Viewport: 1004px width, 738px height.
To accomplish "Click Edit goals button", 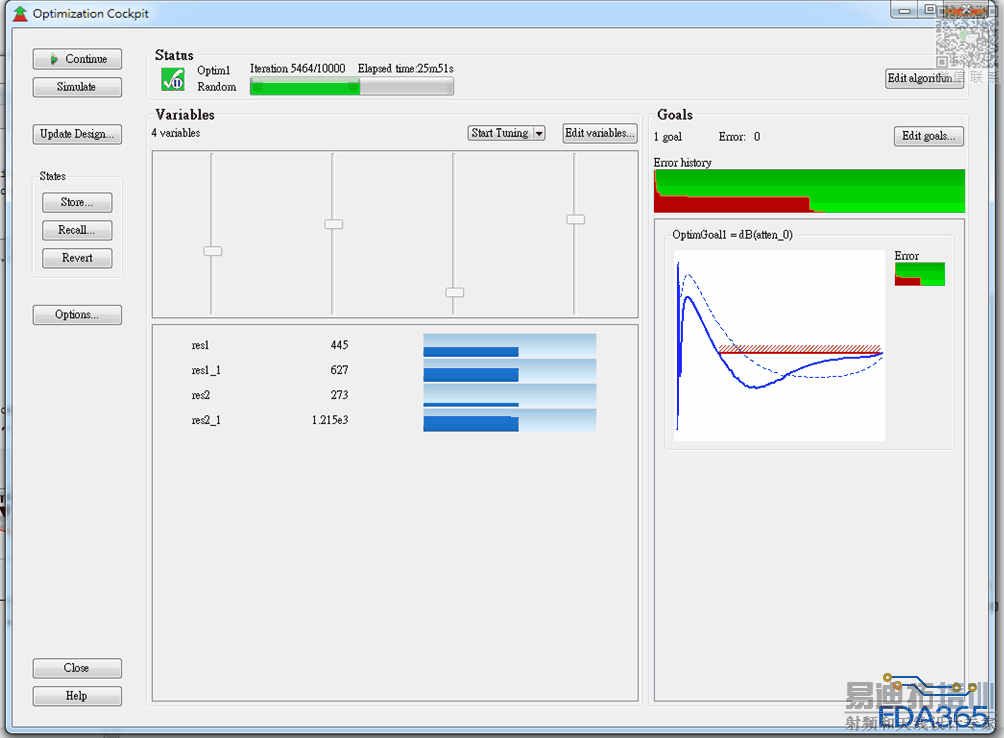I will click(x=928, y=136).
